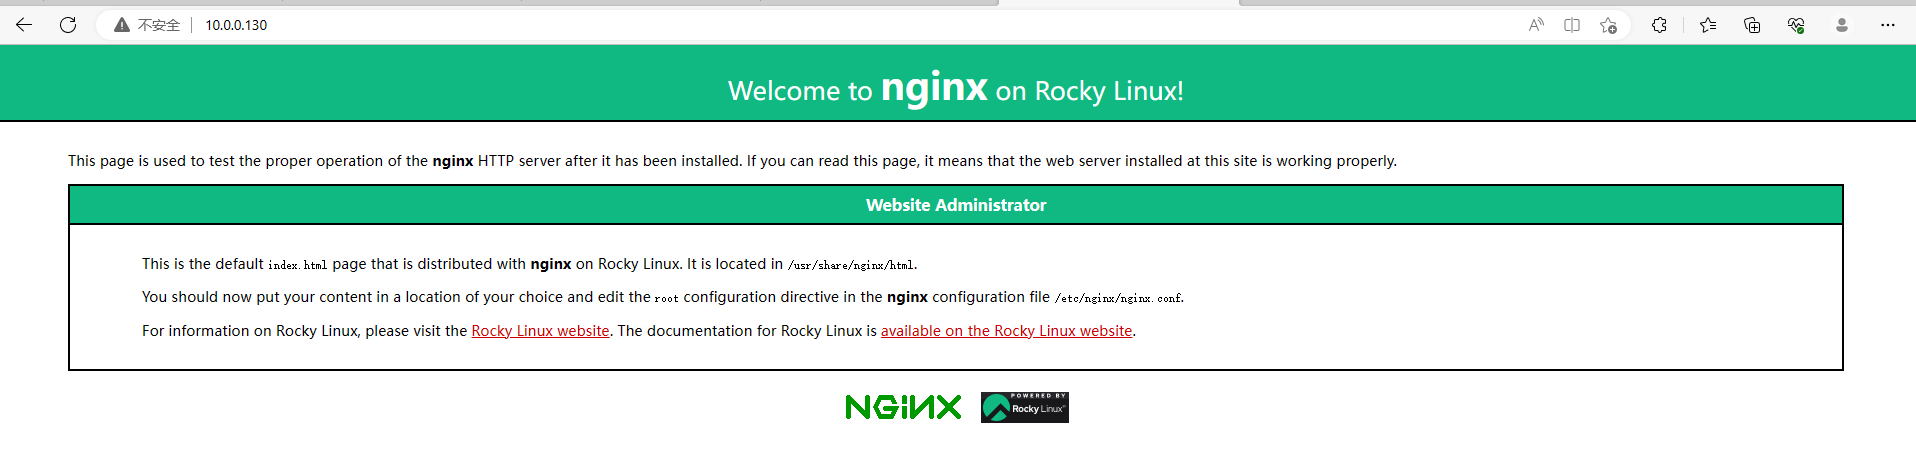
Task: Click the Website Administrator heading
Action: tap(956, 205)
